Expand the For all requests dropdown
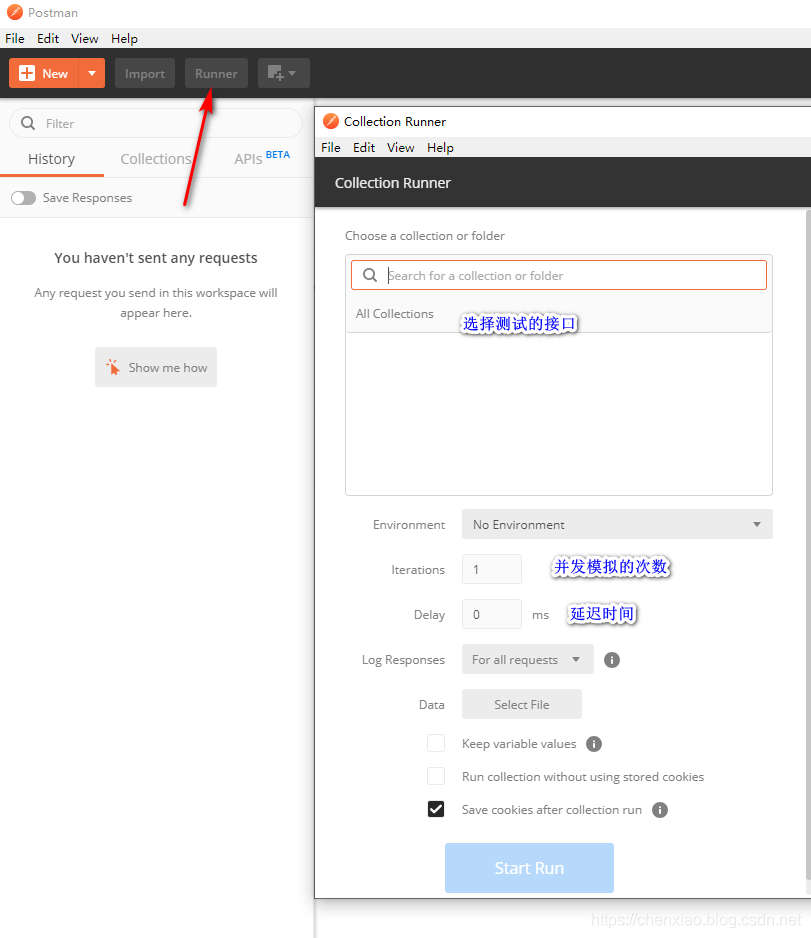Image resolution: width=811 pixels, height=938 pixels. point(528,659)
